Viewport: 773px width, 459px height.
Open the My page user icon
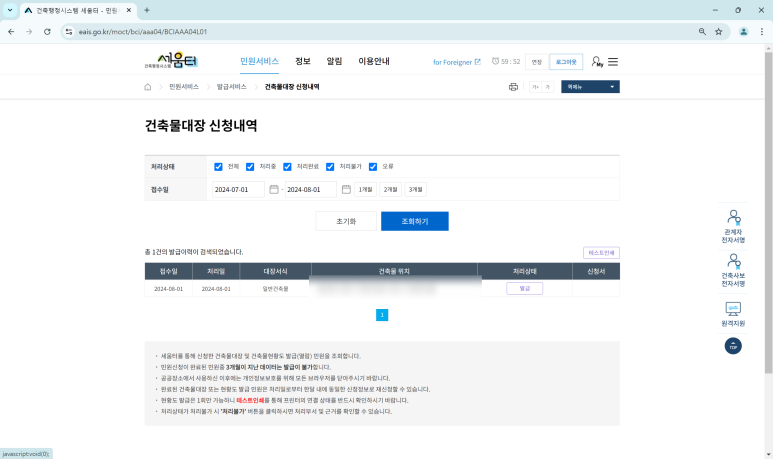click(597, 62)
